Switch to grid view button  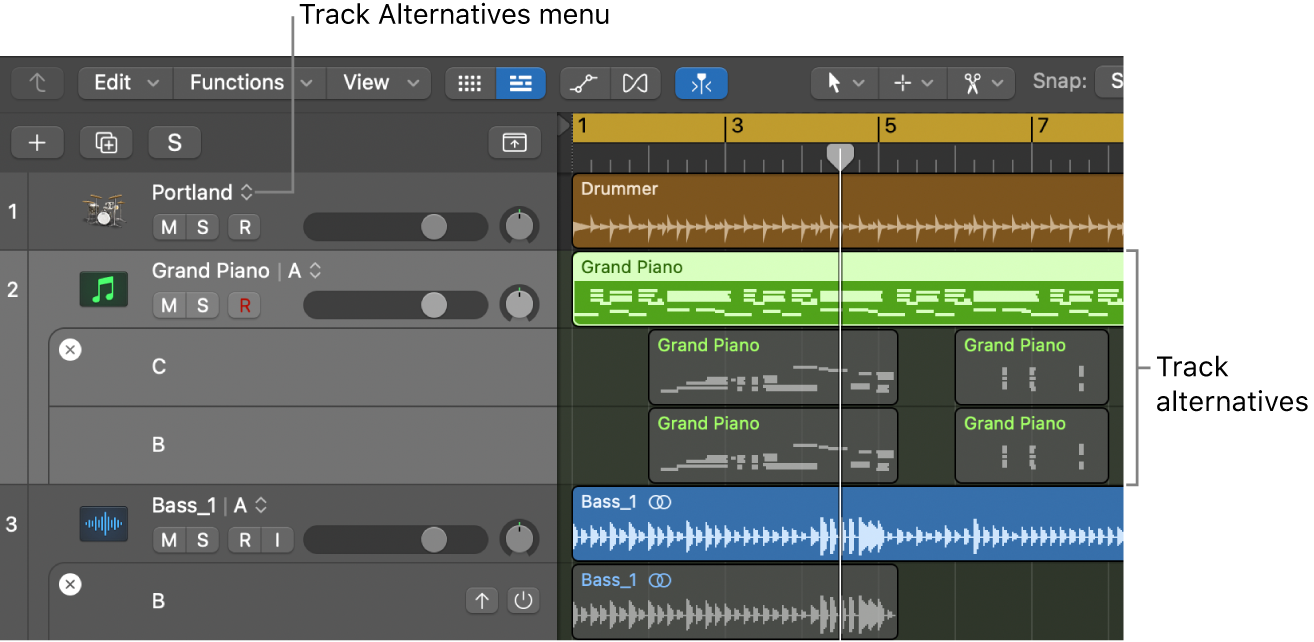point(470,83)
